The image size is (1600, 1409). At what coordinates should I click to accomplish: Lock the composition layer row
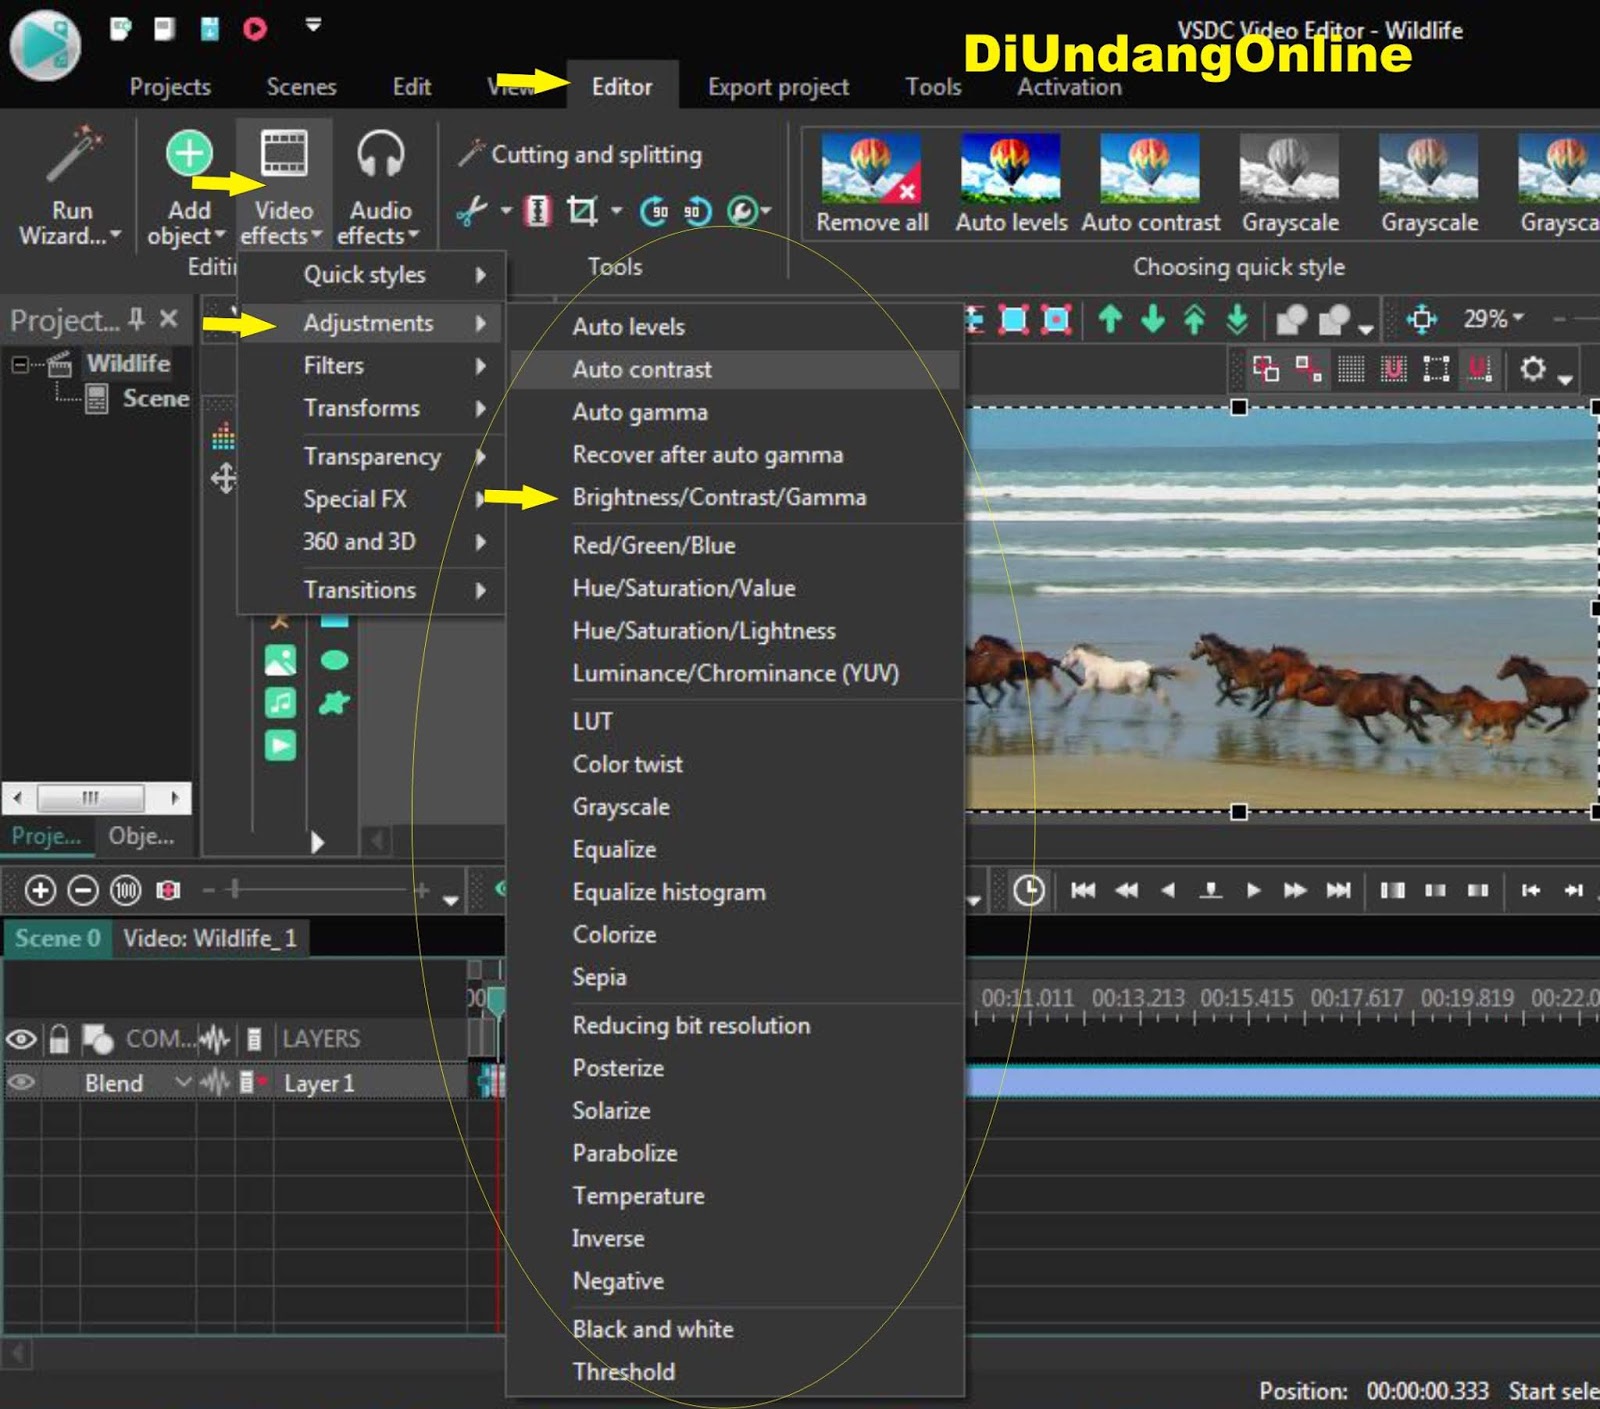[60, 1038]
